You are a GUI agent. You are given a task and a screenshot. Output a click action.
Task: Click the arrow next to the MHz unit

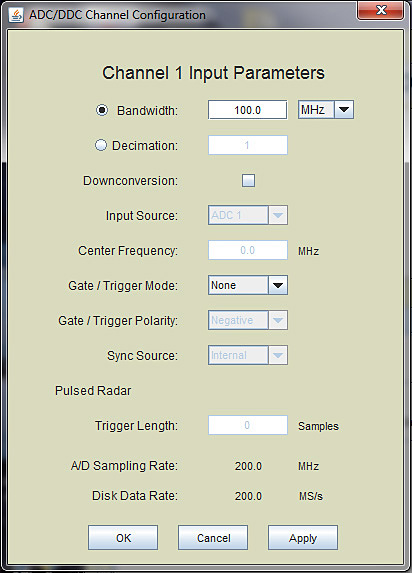coord(344,110)
